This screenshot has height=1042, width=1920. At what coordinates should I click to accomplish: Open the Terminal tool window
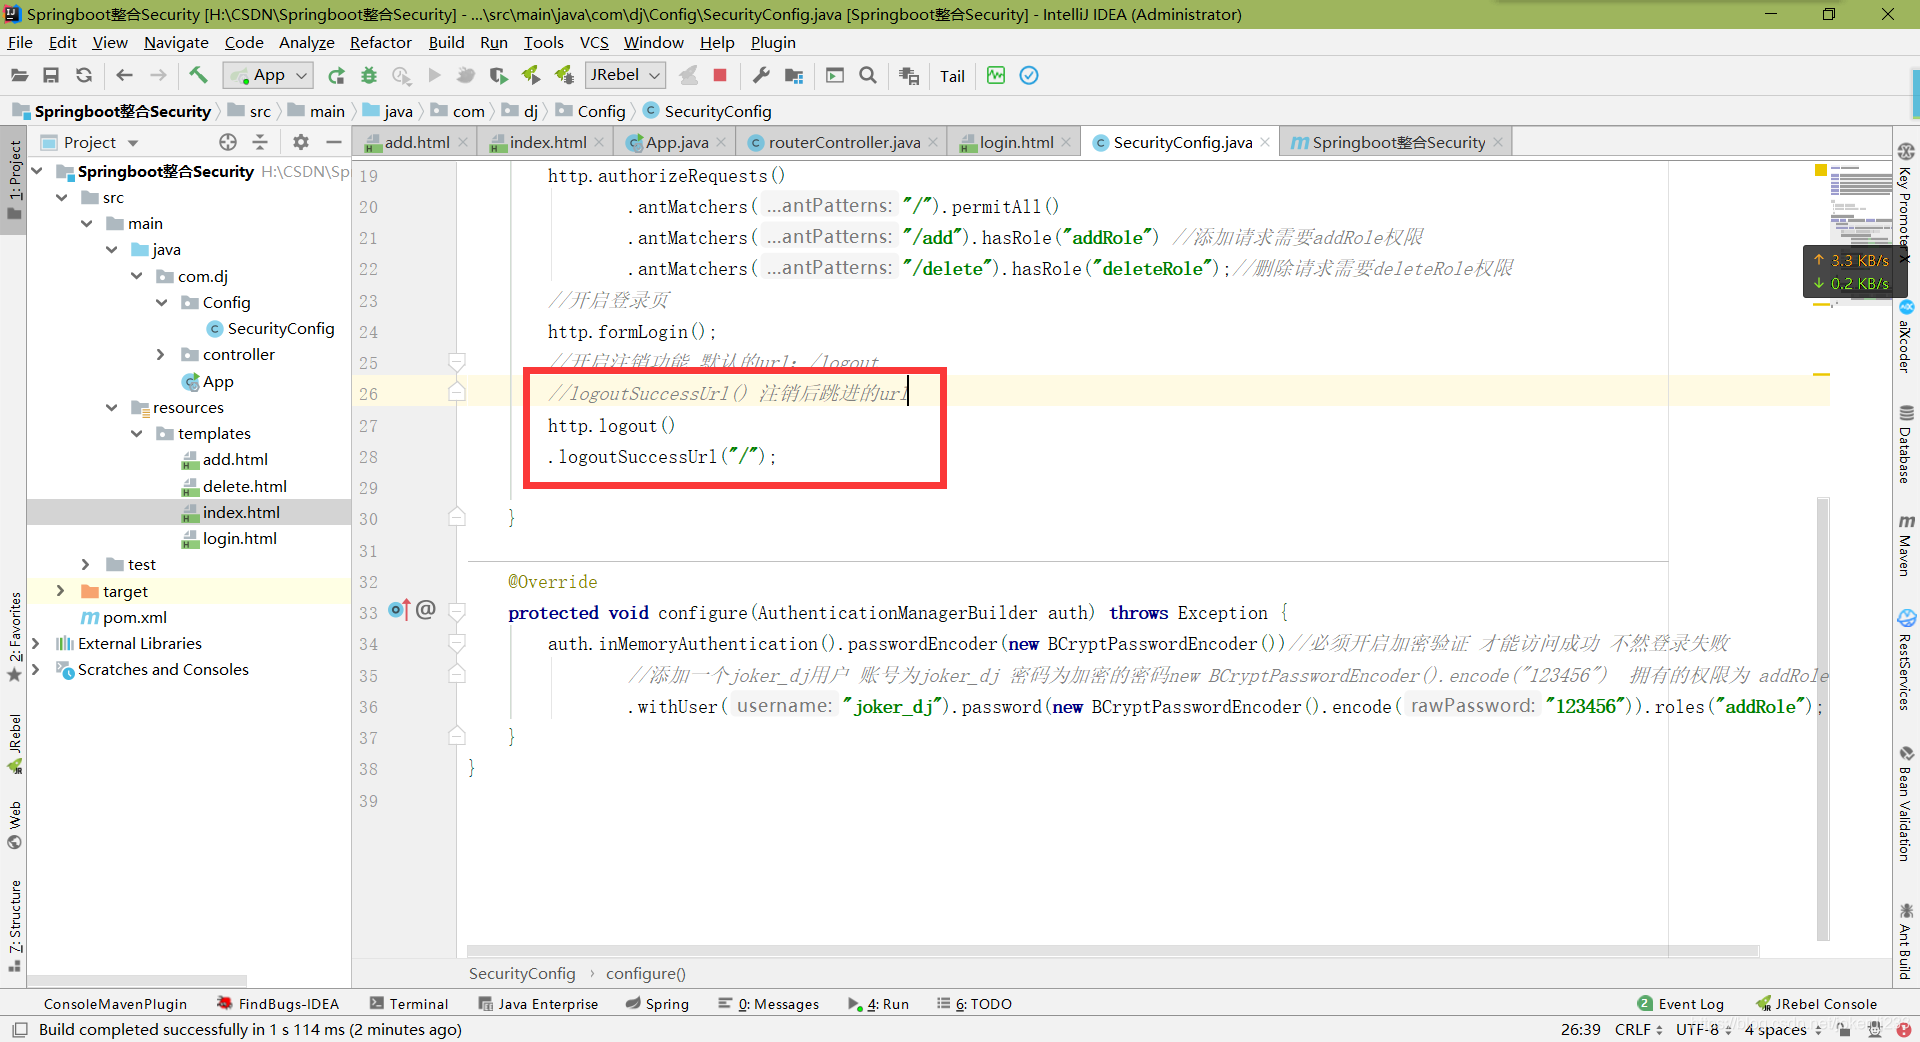(x=409, y=1004)
